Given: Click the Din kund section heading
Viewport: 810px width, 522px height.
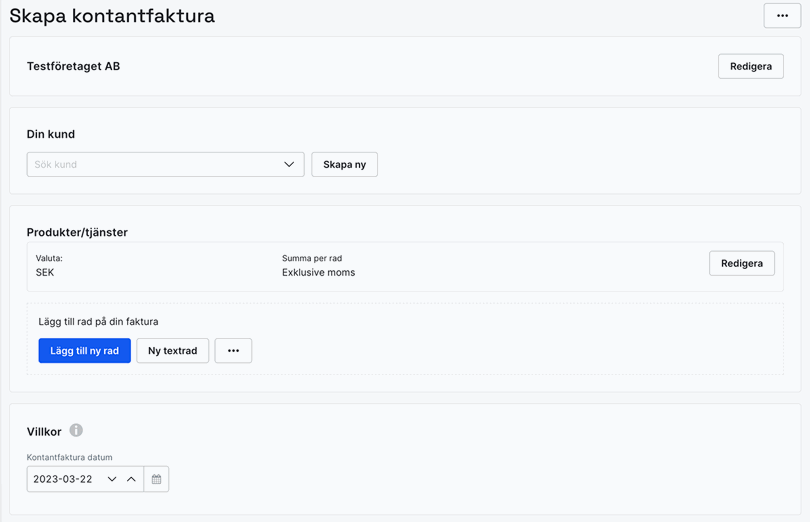Looking at the screenshot, I should tap(51, 134).
